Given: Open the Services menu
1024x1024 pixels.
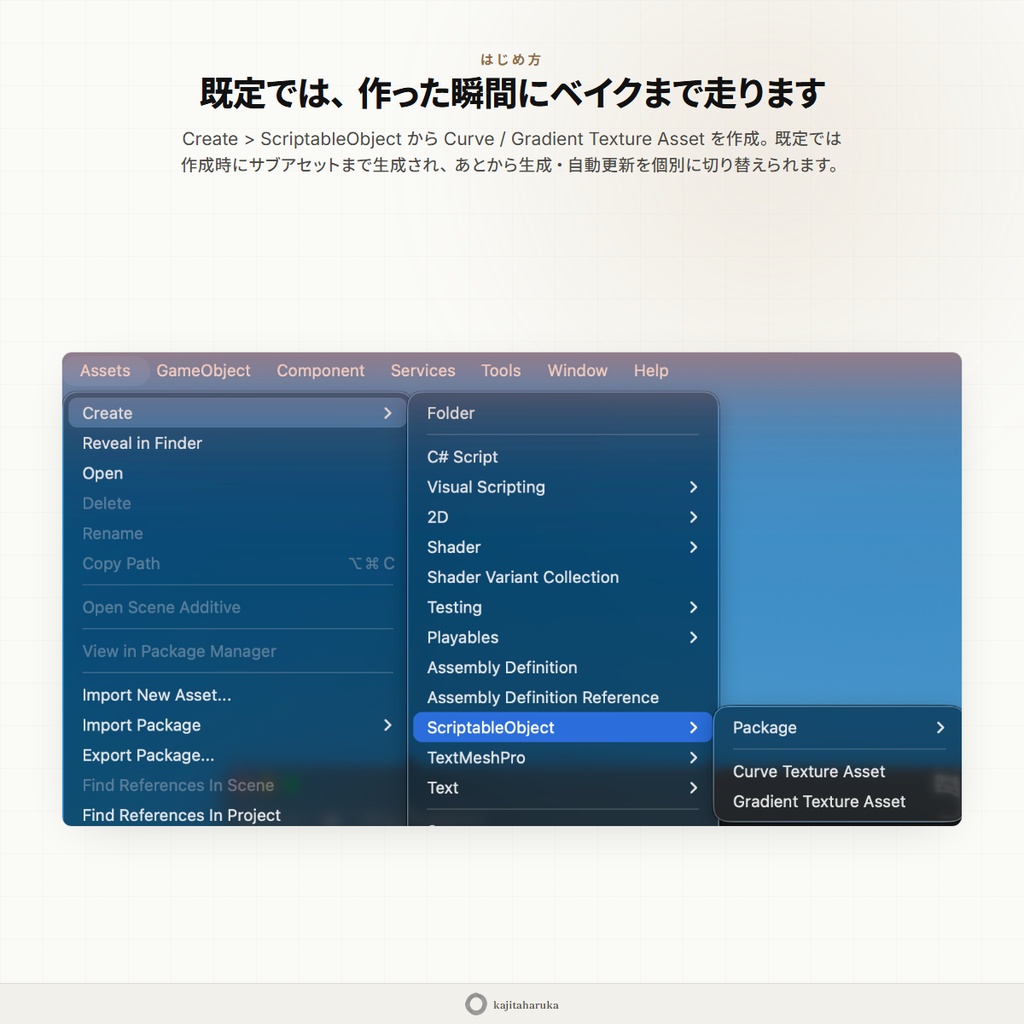Looking at the screenshot, I should [423, 371].
